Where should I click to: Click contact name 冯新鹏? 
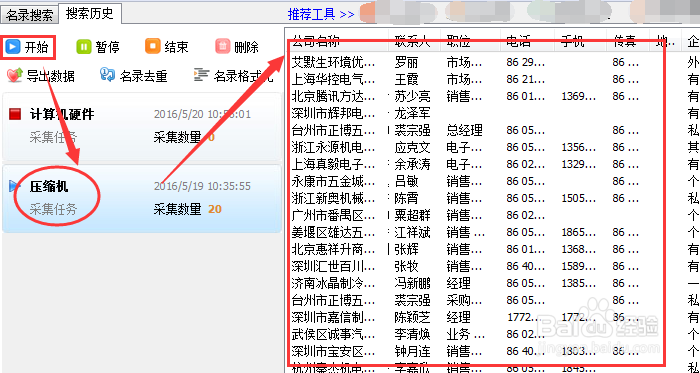pyautogui.click(x=412, y=283)
